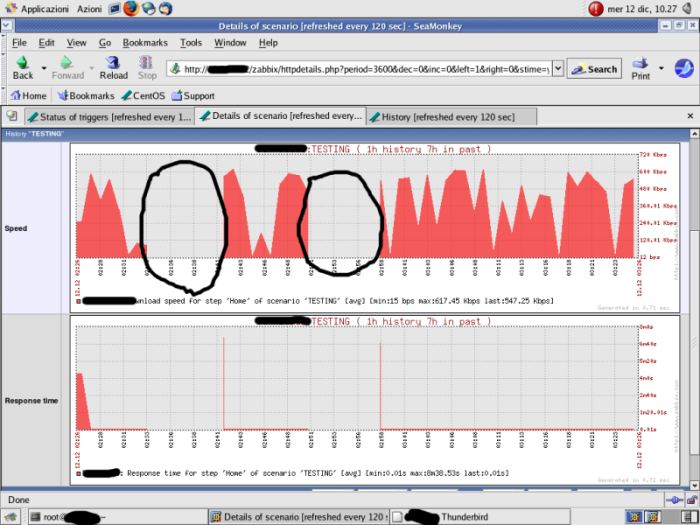Click the Response time row label

pyautogui.click(x=31, y=400)
